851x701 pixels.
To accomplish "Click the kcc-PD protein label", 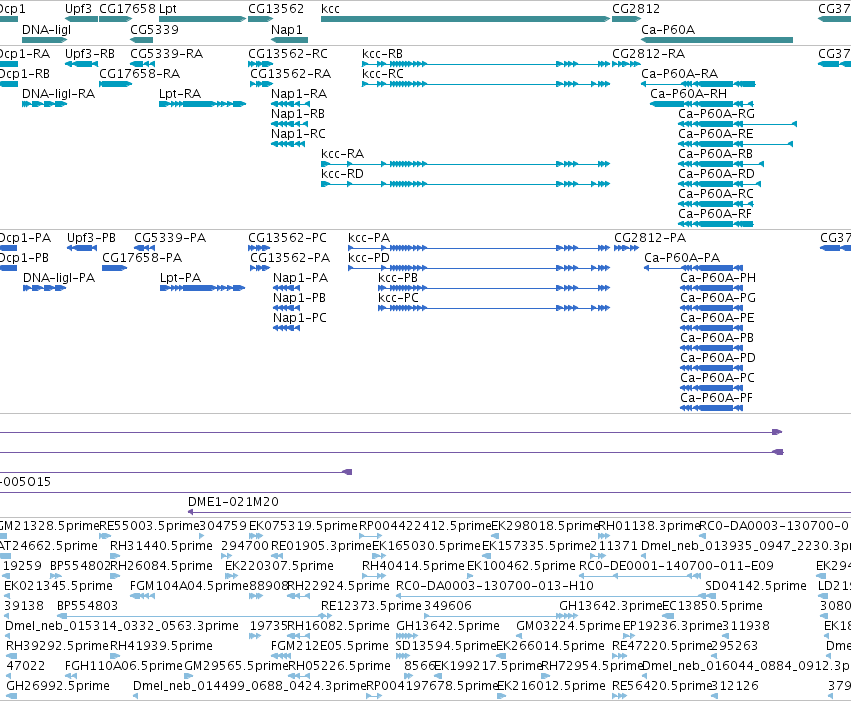I will pos(369,258).
